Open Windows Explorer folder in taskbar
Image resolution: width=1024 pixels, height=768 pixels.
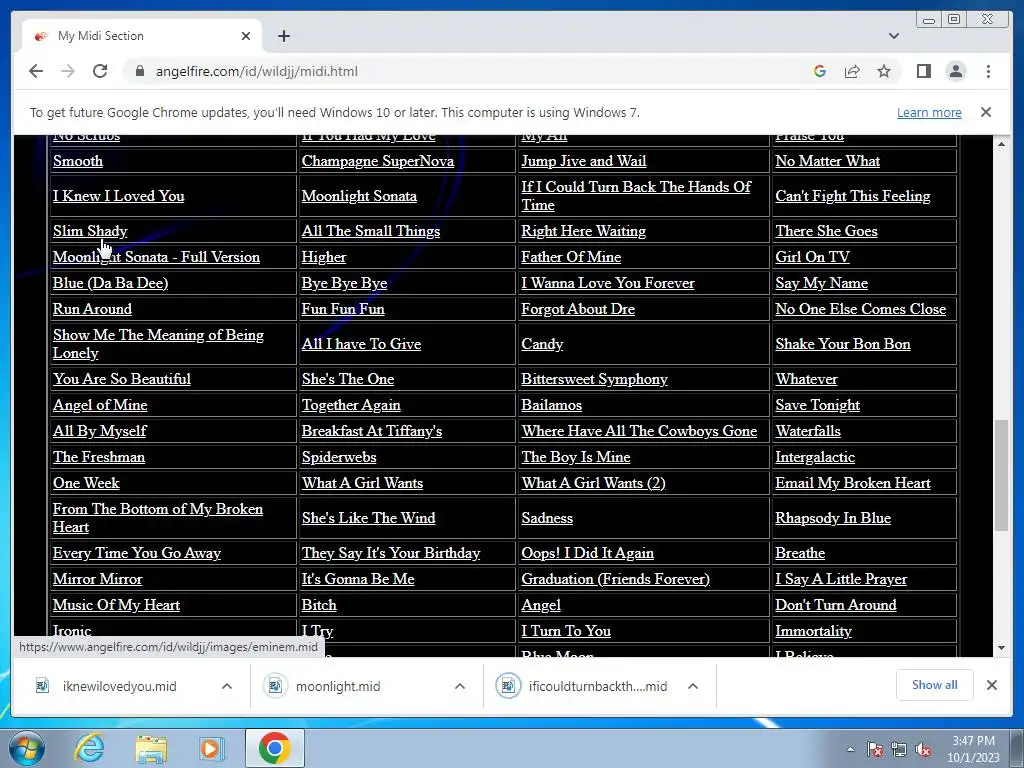151,748
